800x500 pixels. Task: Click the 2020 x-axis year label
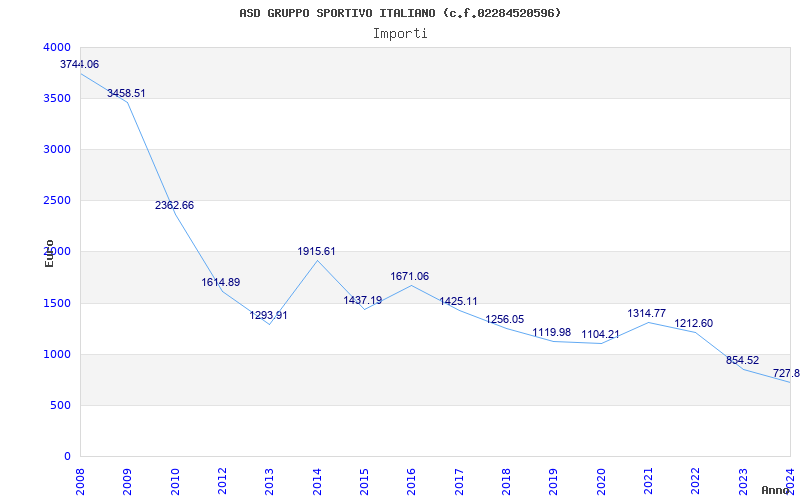point(601,480)
